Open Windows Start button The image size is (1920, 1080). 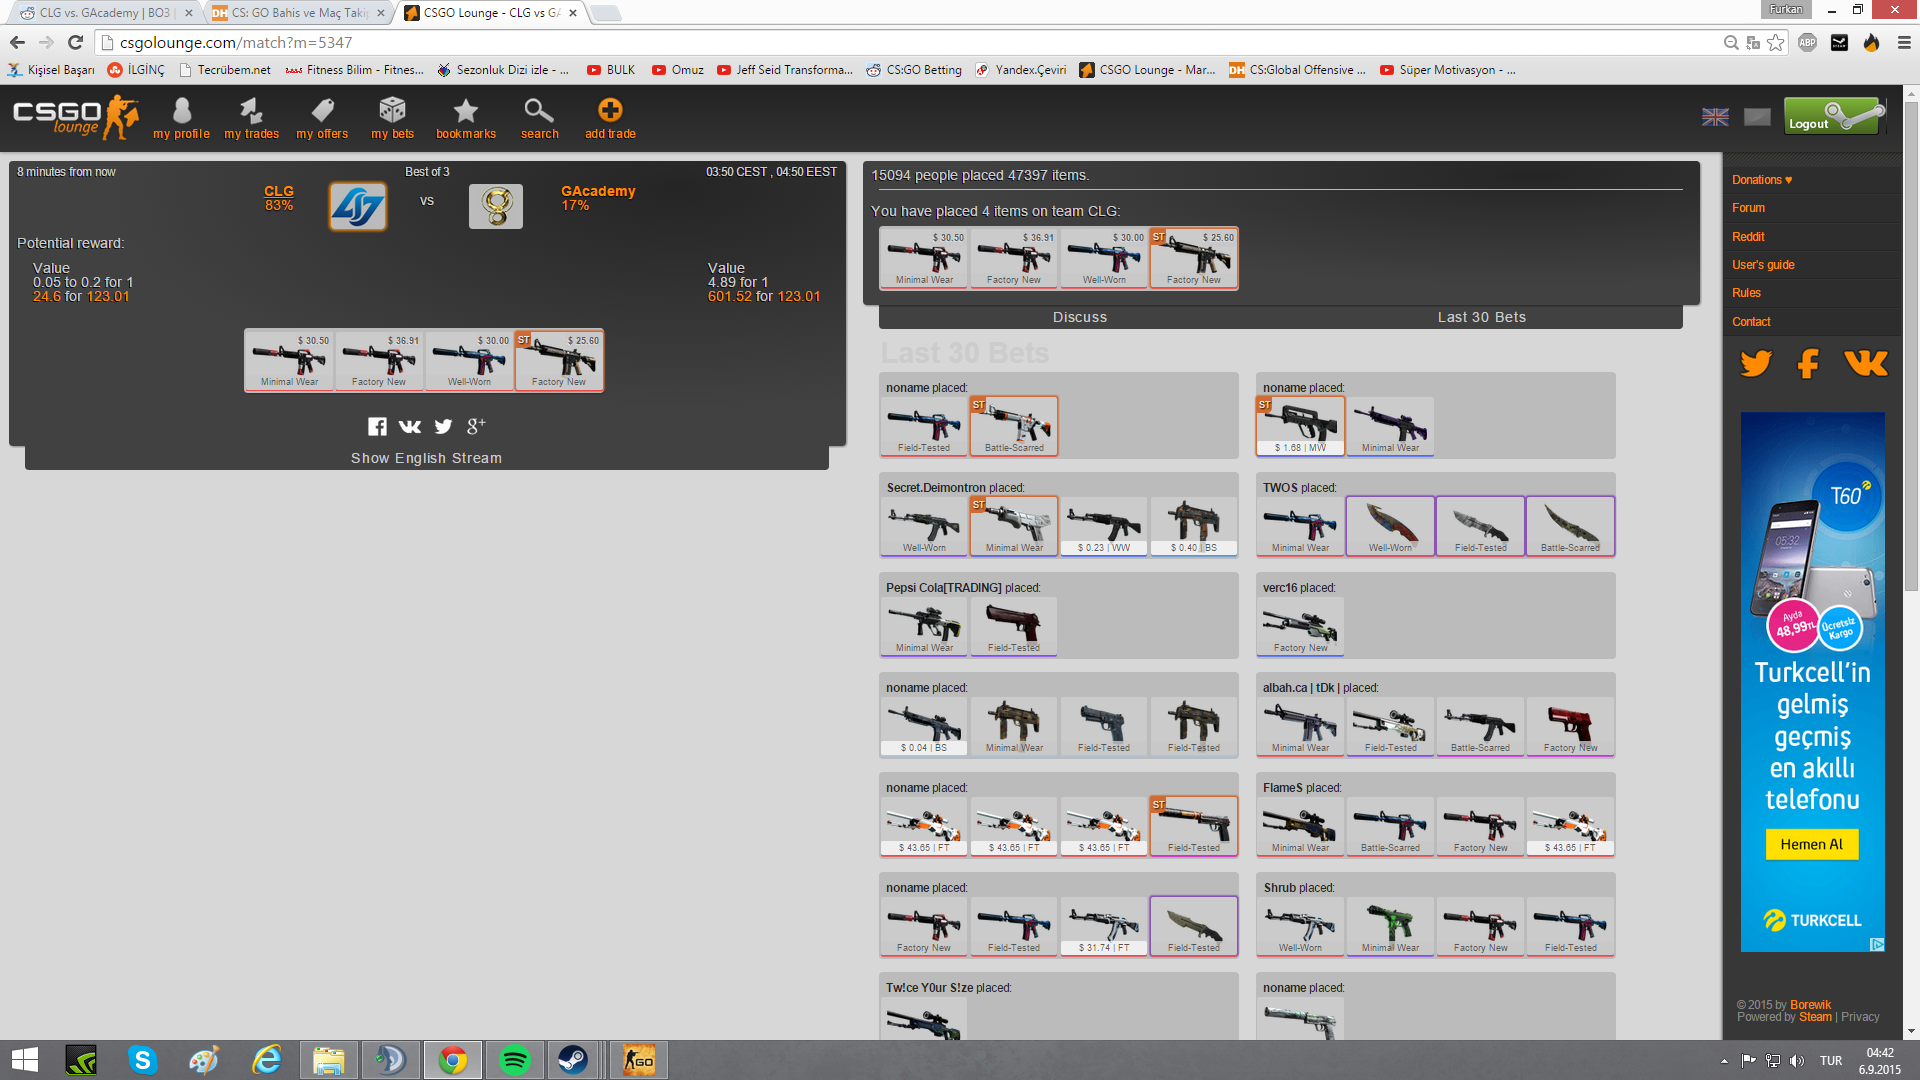[x=25, y=1060]
